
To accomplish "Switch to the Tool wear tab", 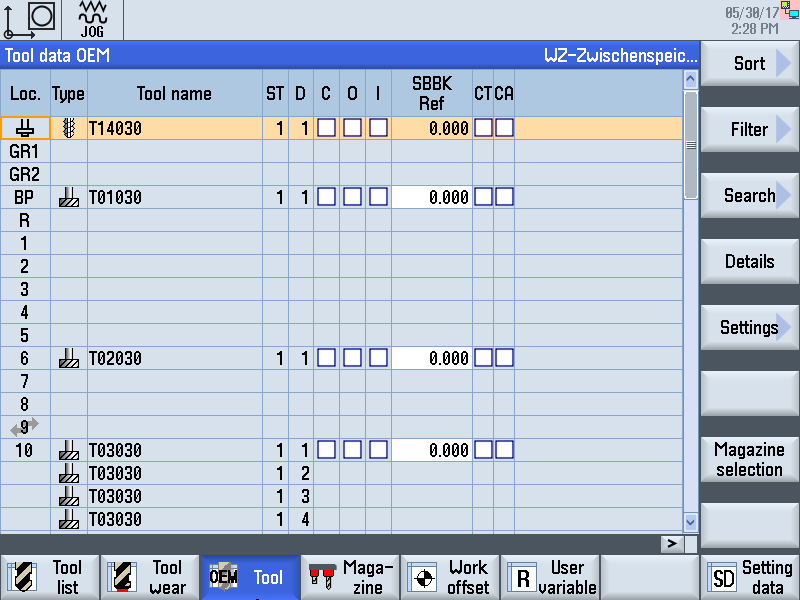I will (150, 577).
